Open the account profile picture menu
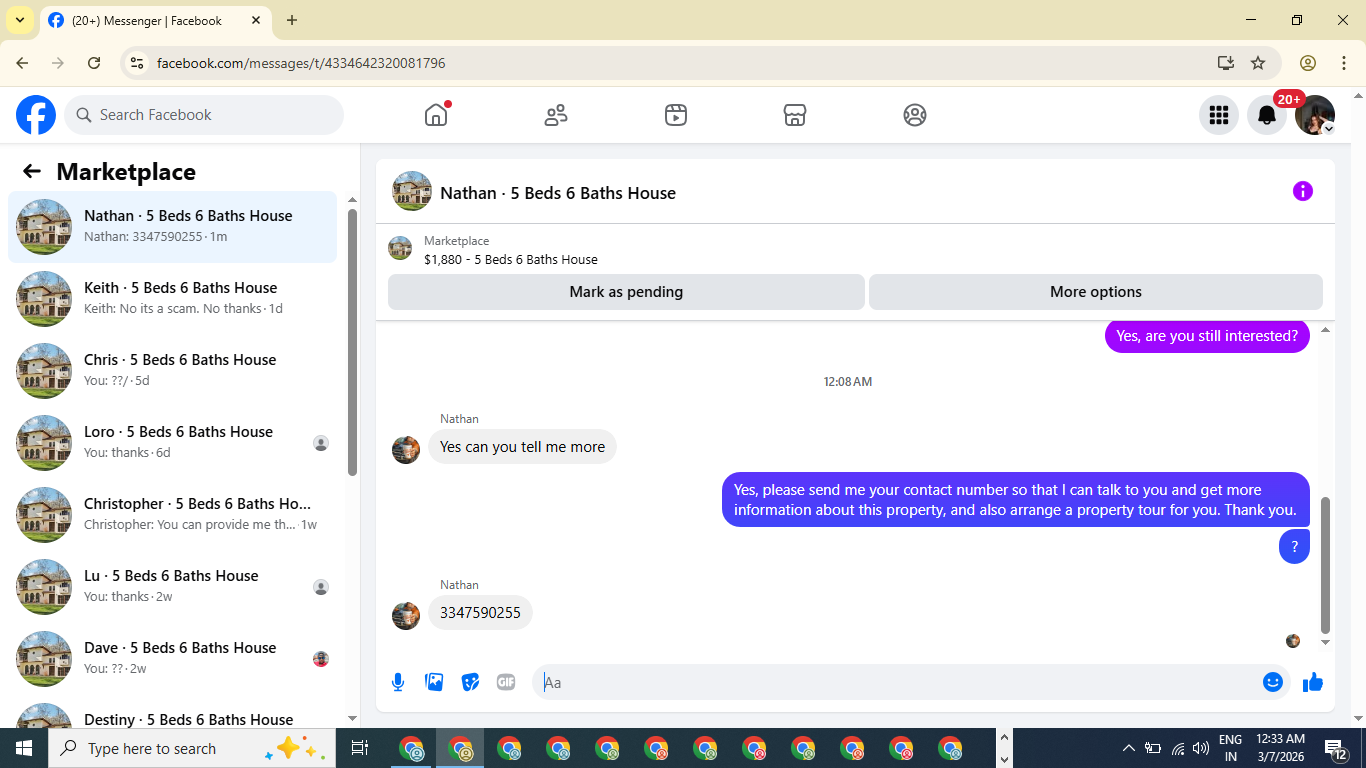This screenshot has width=1366, height=768. 1314,115
